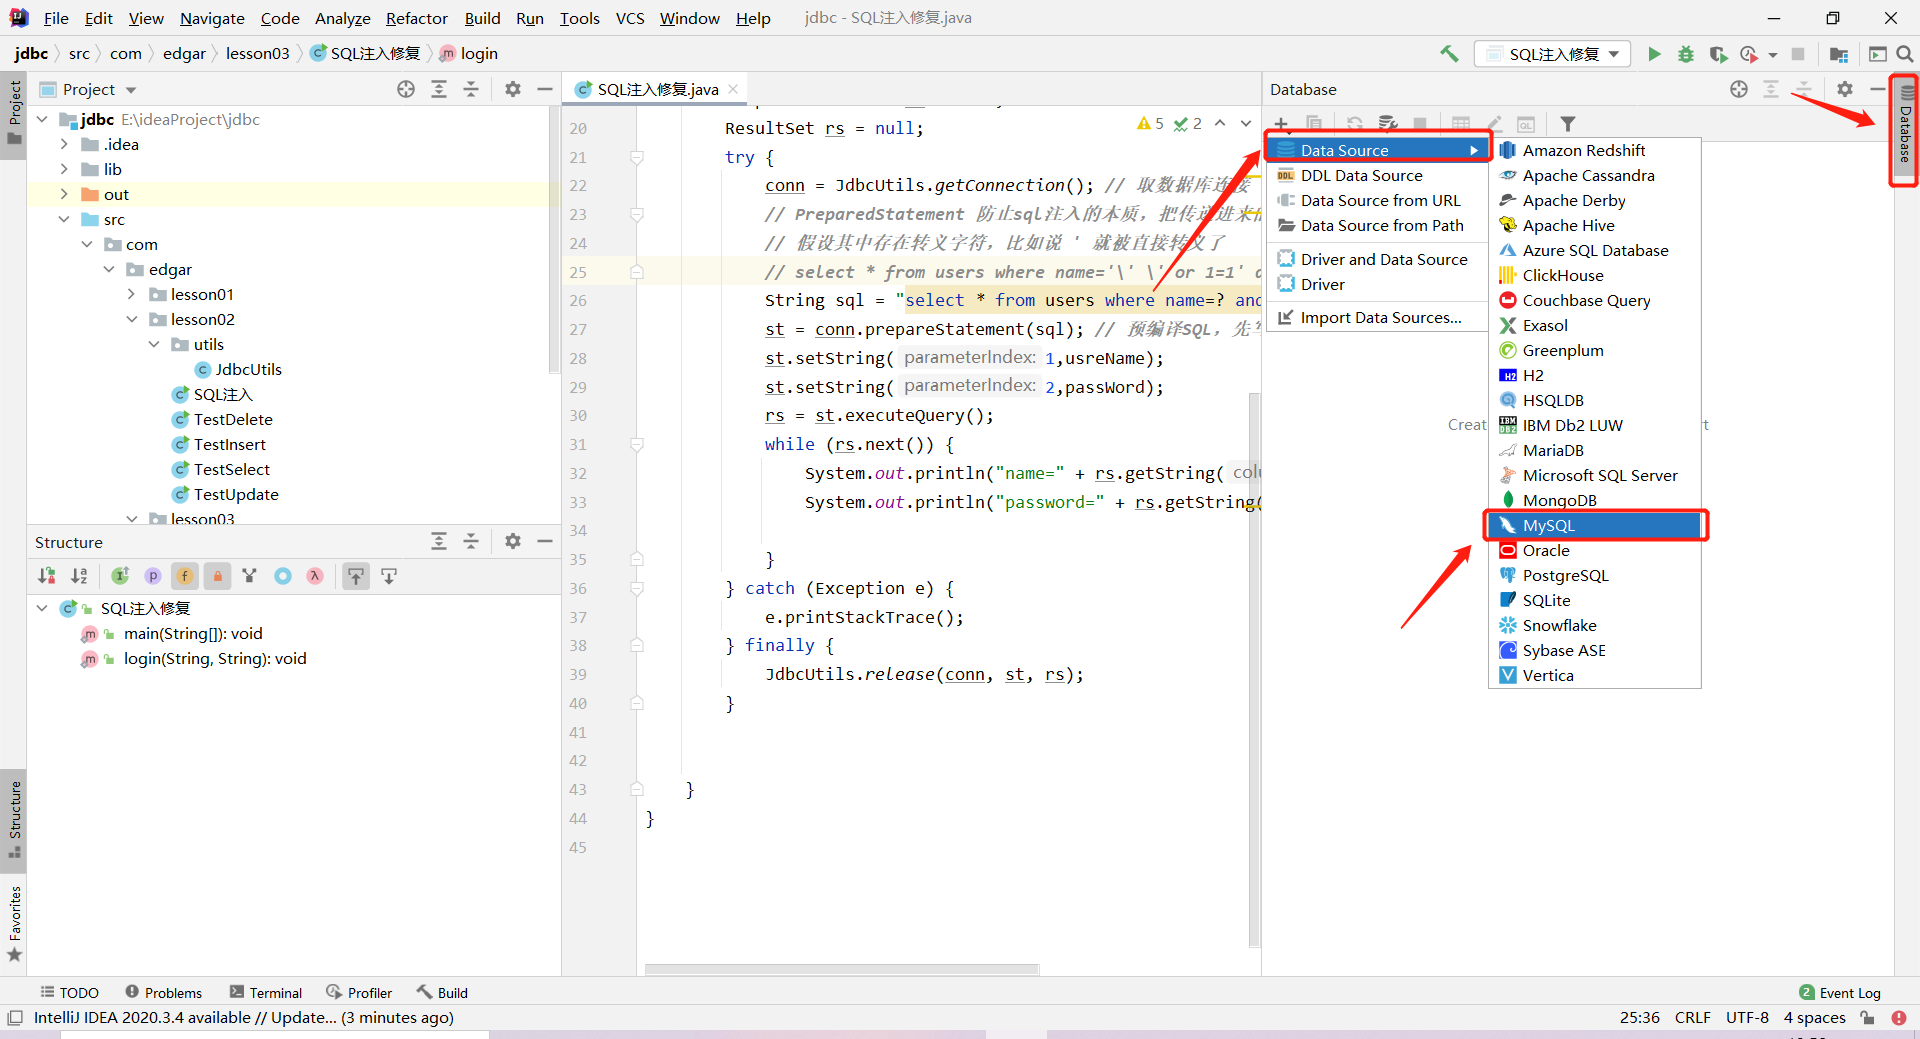Collapse the lesson02 package
This screenshot has height=1039, width=1920.
131,319
